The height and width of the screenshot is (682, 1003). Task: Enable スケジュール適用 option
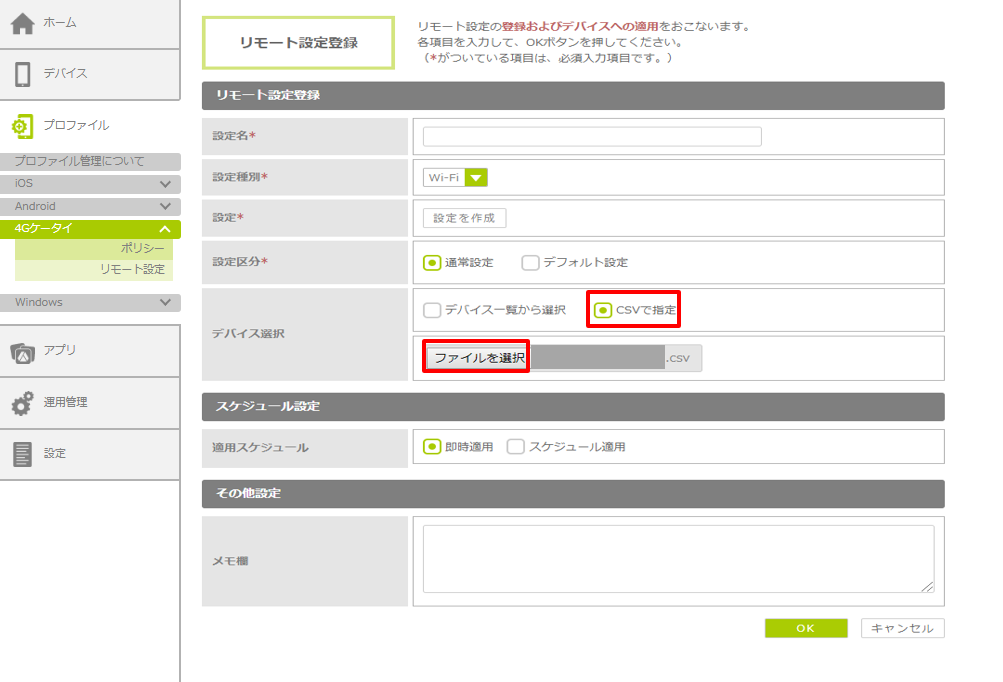pos(516,447)
